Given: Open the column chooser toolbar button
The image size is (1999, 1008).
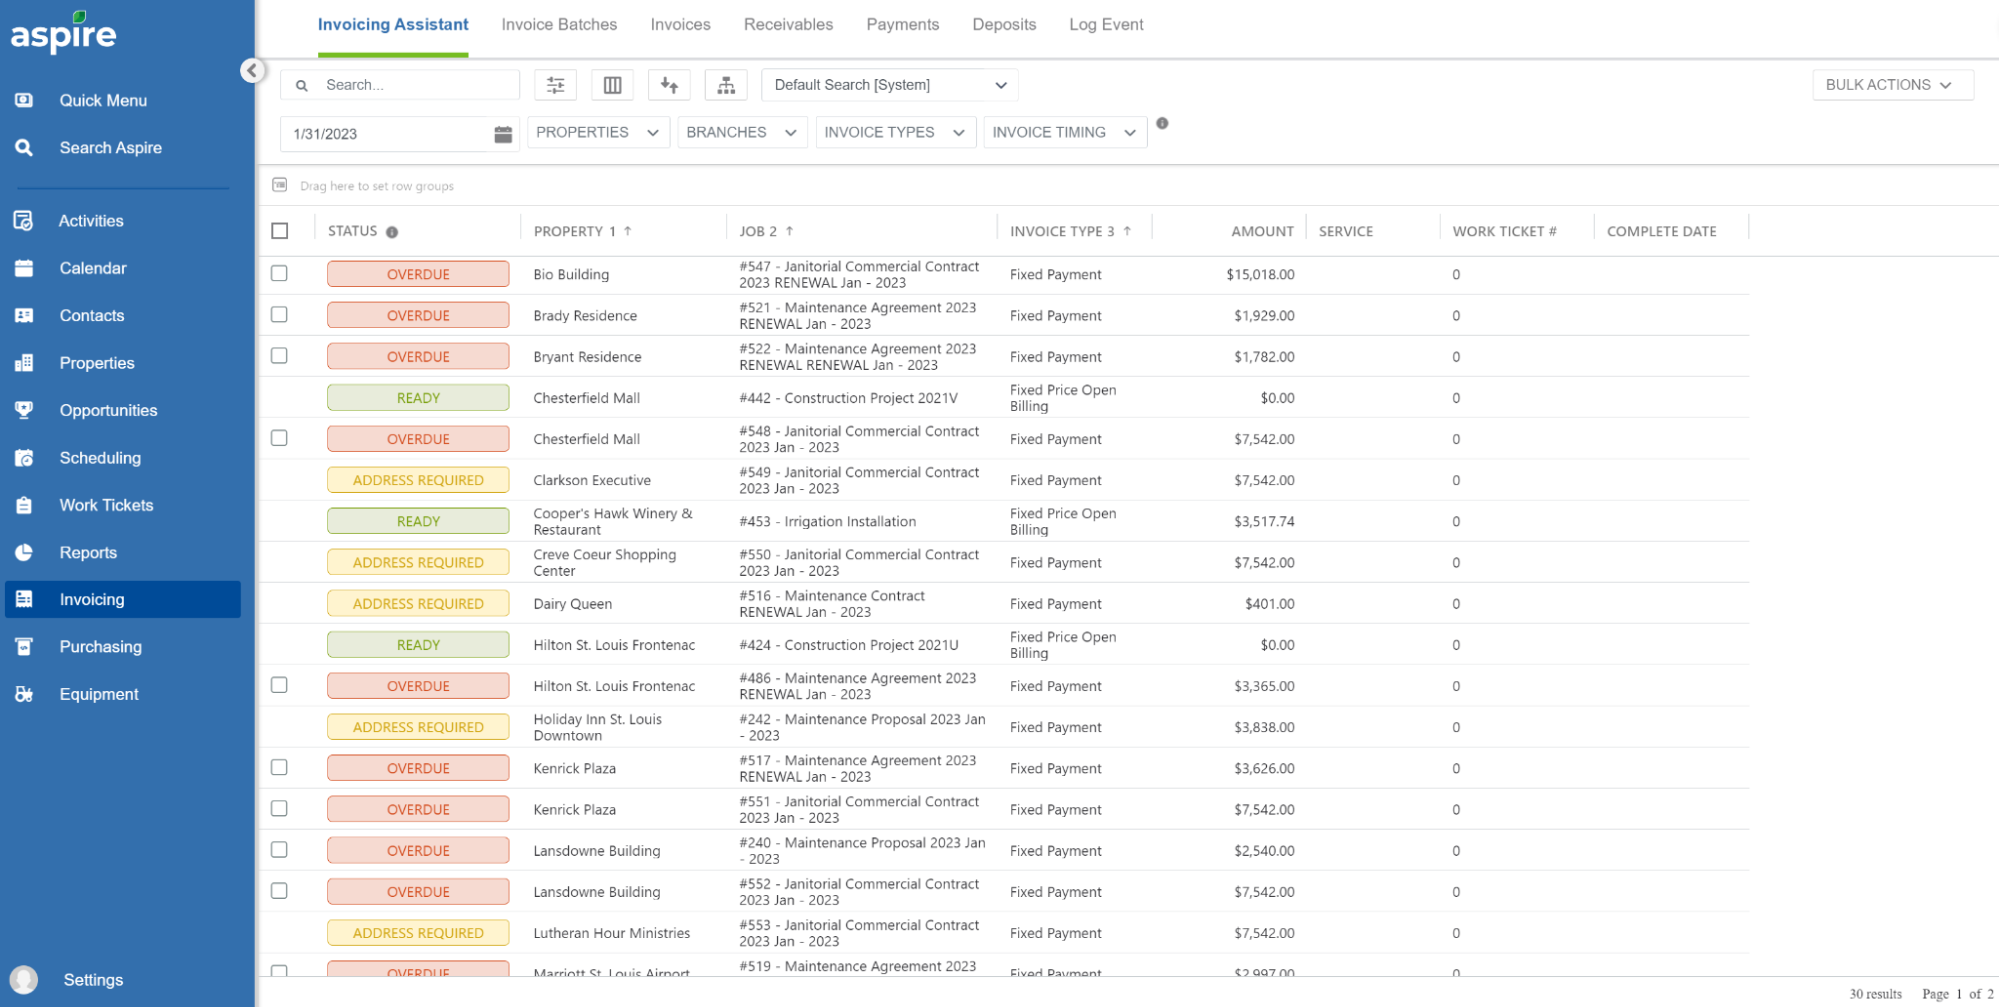Looking at the screenshot, I should (613, 85).
